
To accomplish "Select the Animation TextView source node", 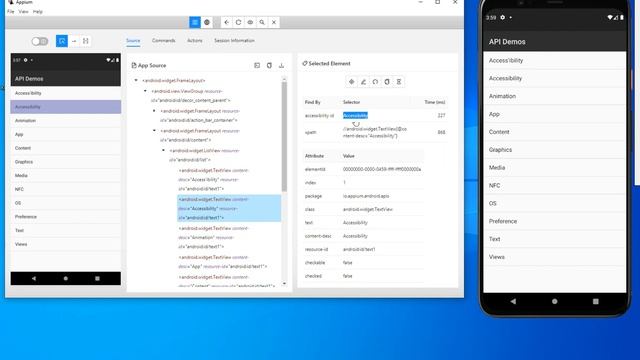I will click(x=213, y=238).
